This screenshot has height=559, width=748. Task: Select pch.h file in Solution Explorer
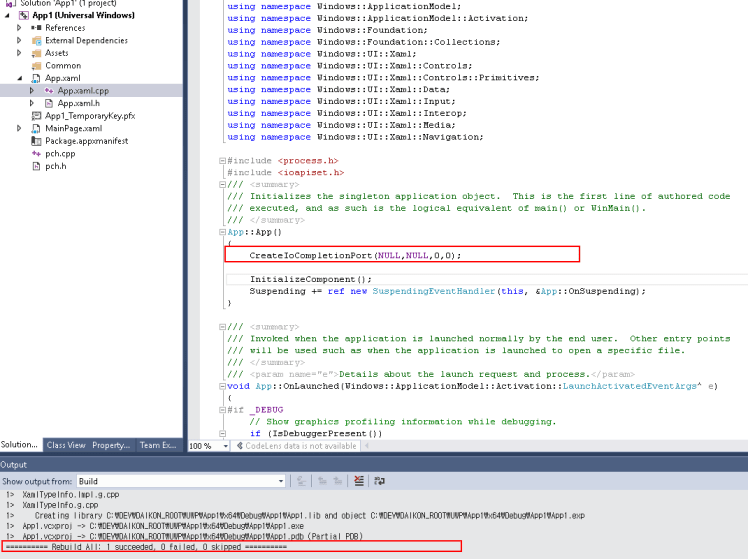[x=56, y=166]
